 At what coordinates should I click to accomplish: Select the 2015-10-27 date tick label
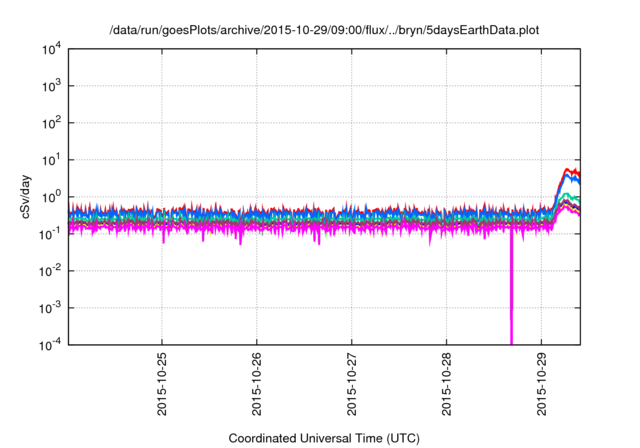pos(351,384)
